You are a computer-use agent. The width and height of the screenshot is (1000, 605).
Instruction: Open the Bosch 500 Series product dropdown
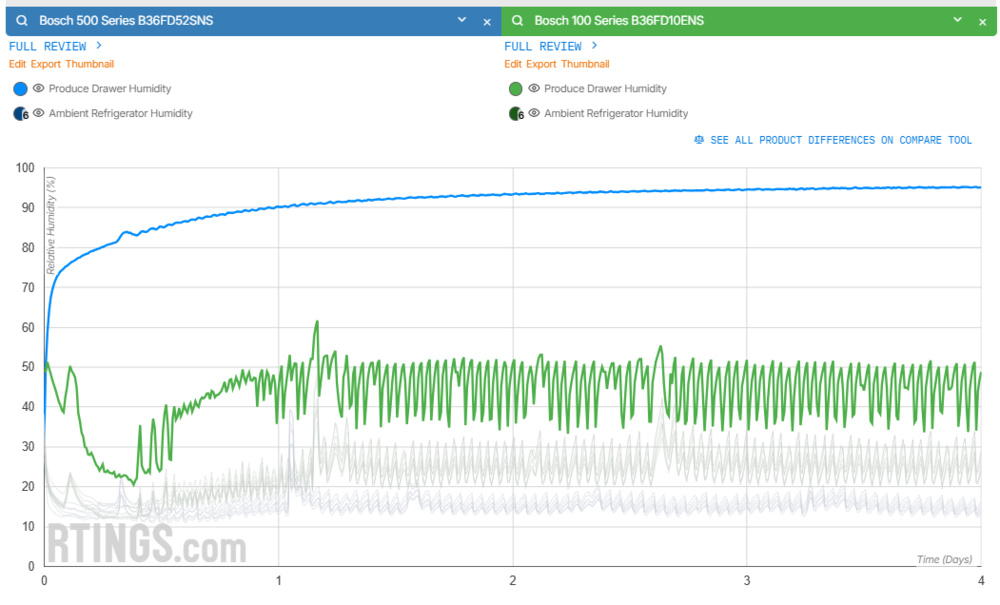(x=461, y=19)
